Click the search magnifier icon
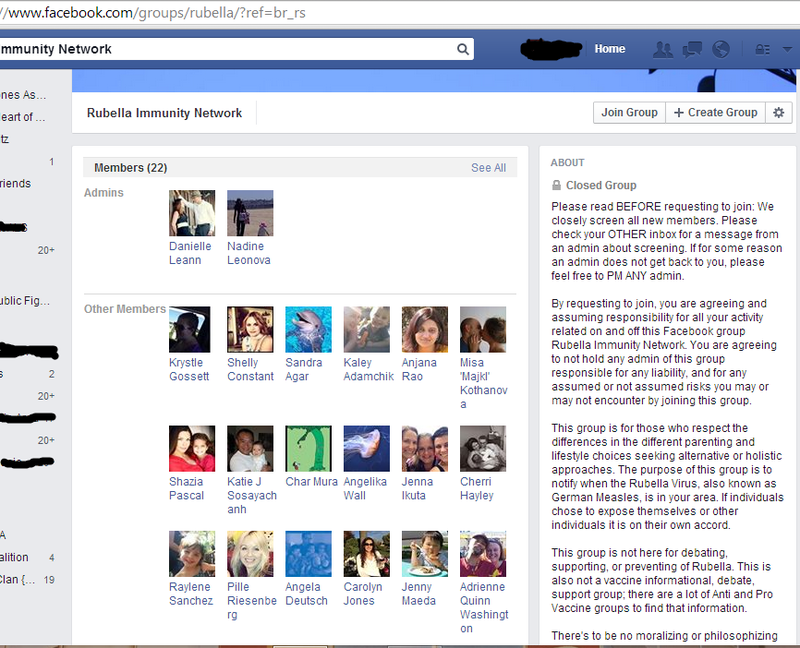This screenshot has height=648, width=800. [462, 49]
